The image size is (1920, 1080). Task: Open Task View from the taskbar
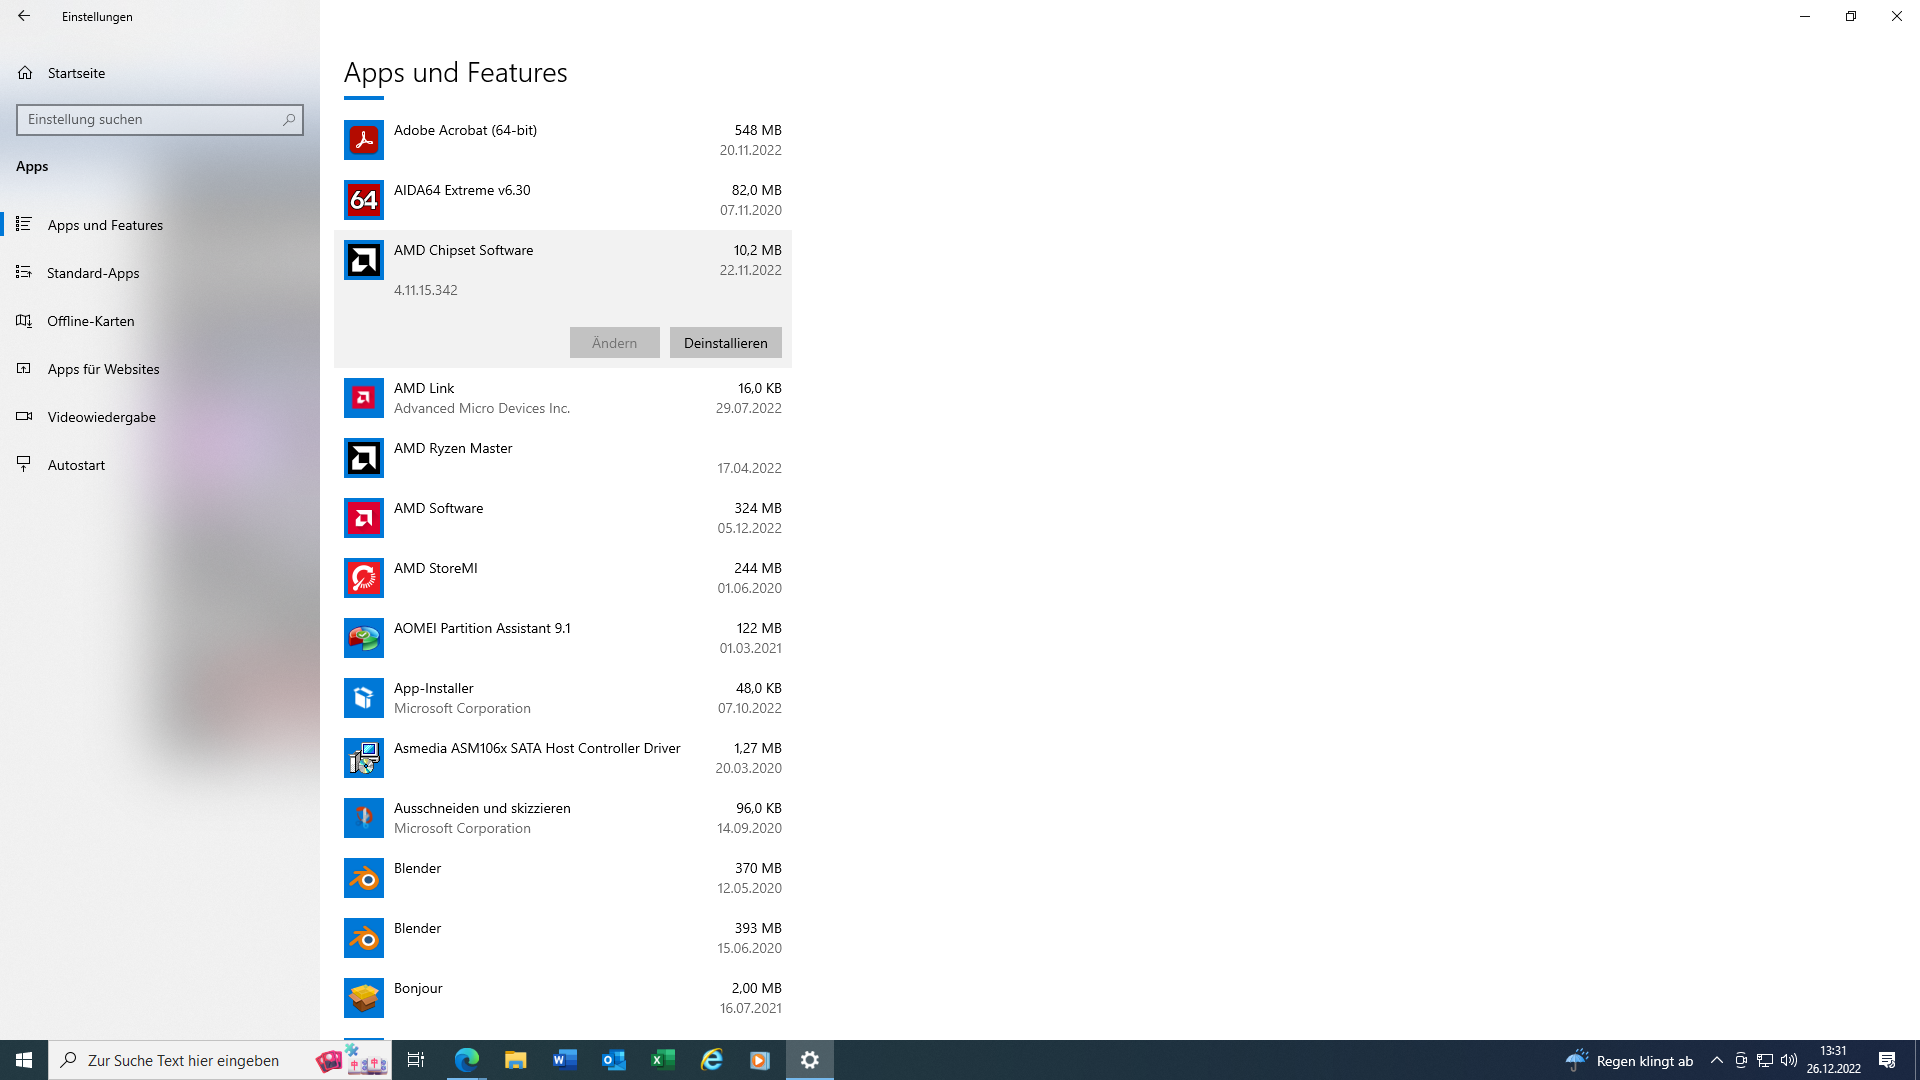click(x=415, y=1059)
